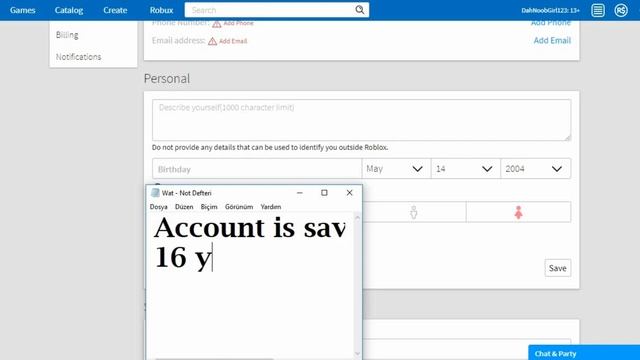The width and height of the screenshot is (640, 360).
Task: Select the female gender icon
Action: pyautogui.click(x=518, y=212)
